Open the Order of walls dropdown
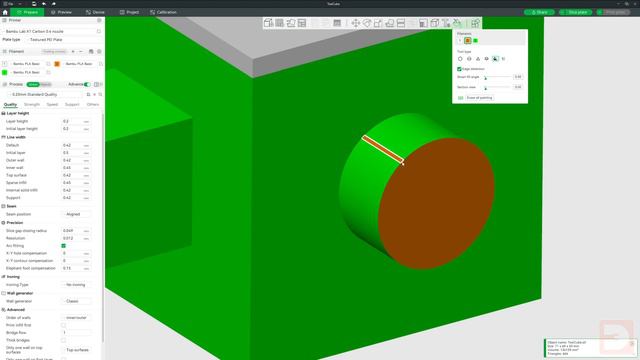The image size is (640, 360). click(x=76, y=318)
